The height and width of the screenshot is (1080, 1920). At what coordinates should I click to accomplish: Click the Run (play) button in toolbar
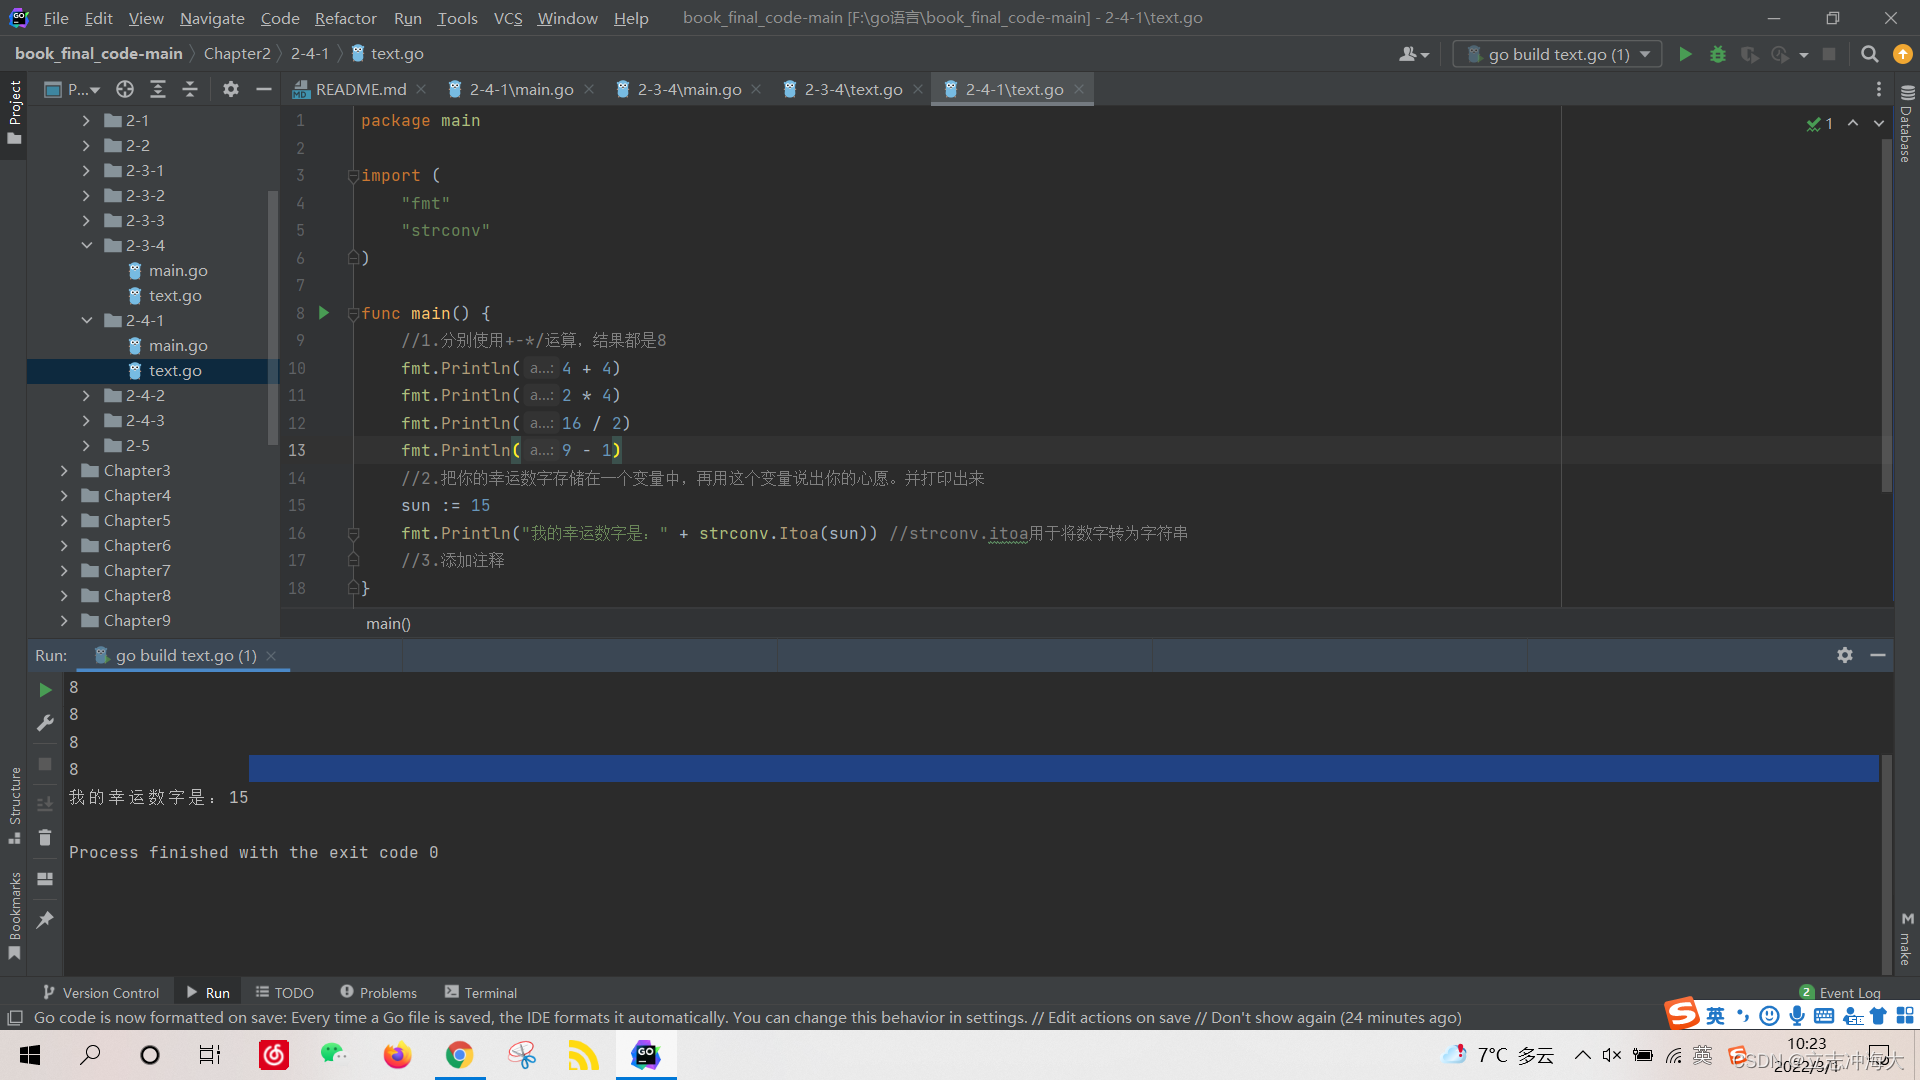[x=1685, y=54]
